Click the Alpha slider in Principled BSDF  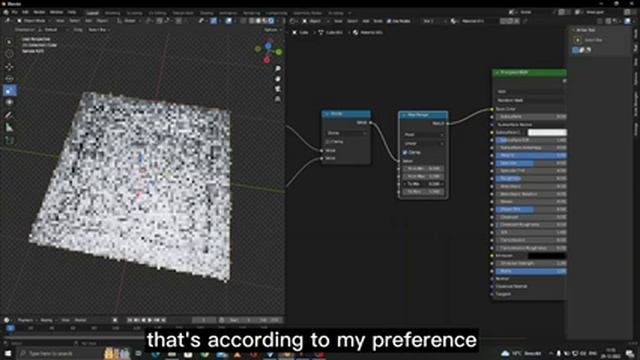tap(531, 271)
